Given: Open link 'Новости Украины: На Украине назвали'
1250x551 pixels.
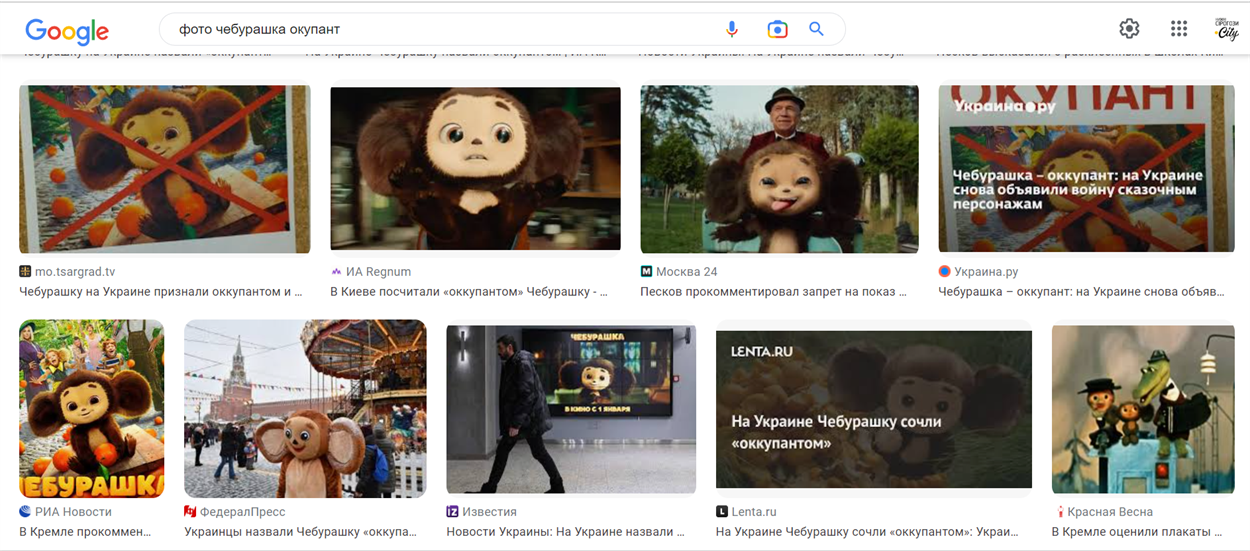Looking at the screenshot, I should pos(565,532).
